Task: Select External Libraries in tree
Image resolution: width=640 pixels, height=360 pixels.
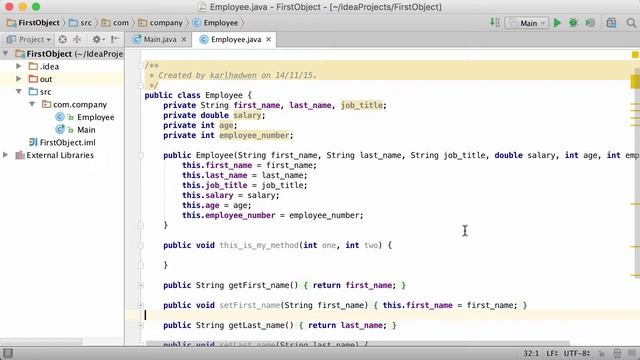Action: tap(60, 155)
